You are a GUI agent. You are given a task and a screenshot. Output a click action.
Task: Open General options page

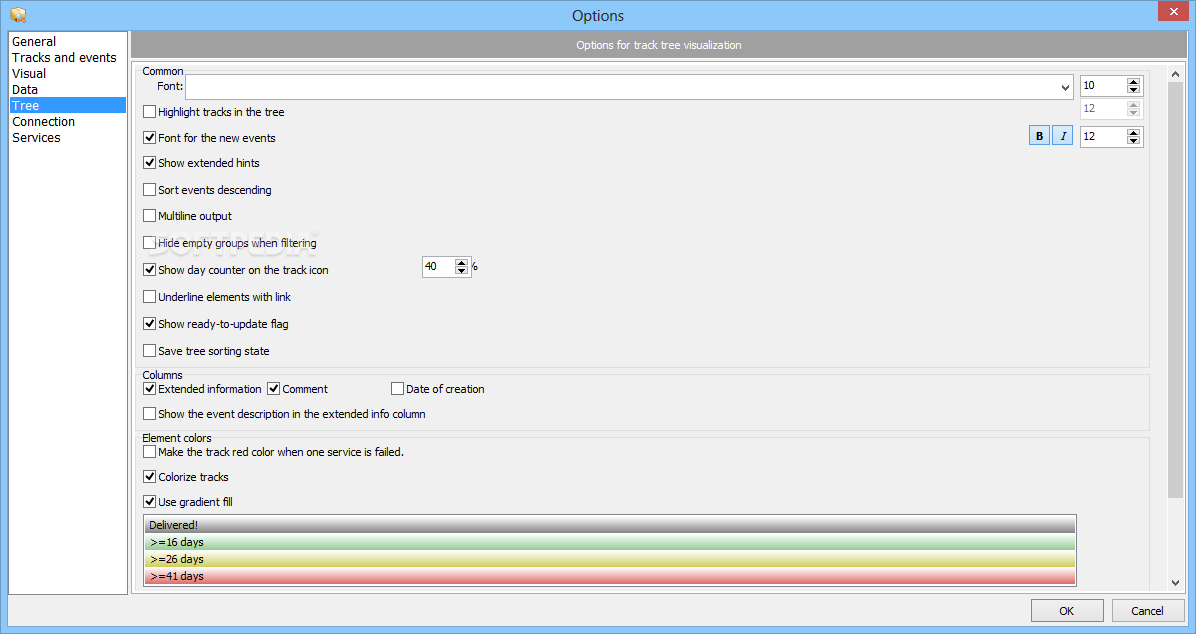pyautogui.click(x=34, y=41)
